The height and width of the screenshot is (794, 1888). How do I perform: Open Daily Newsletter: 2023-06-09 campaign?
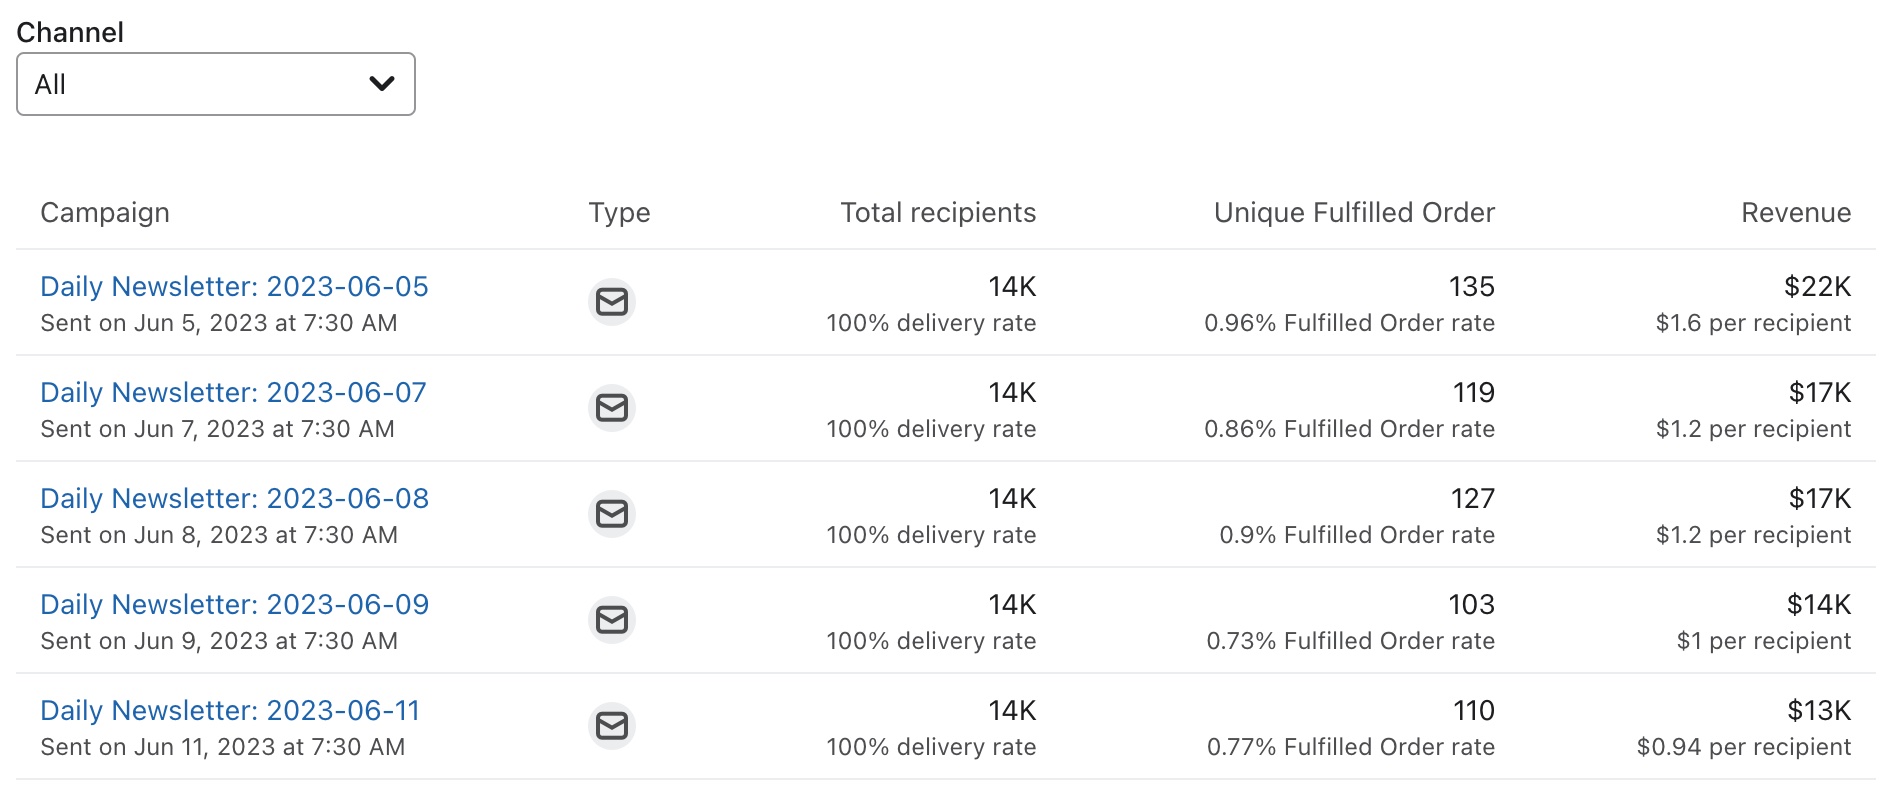pos(234,605)
